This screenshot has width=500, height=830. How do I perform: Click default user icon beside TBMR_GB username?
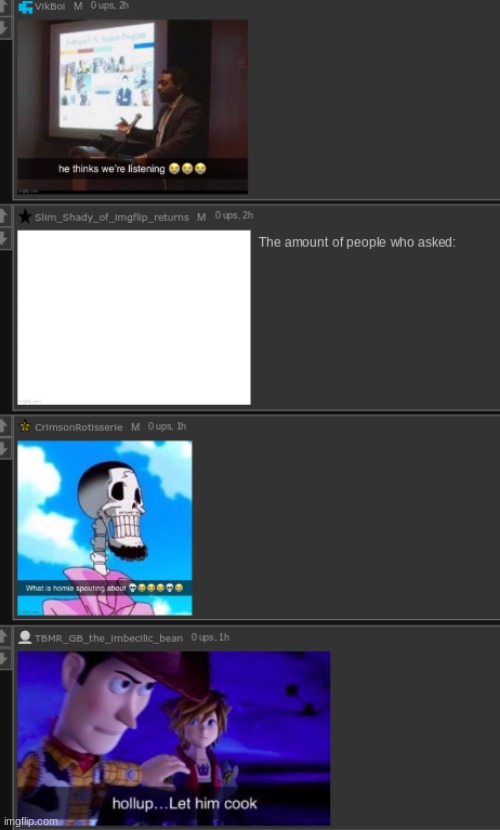pyautogui.click(x=25, y=637)
